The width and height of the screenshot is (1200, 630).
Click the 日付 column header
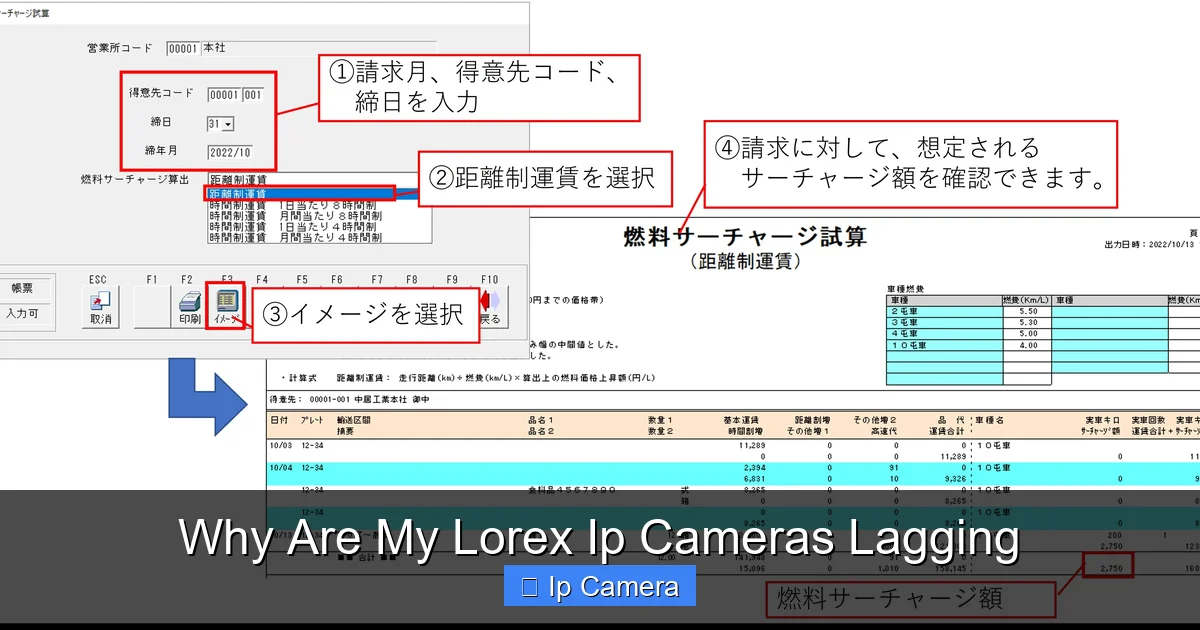[x=280, y=420]
